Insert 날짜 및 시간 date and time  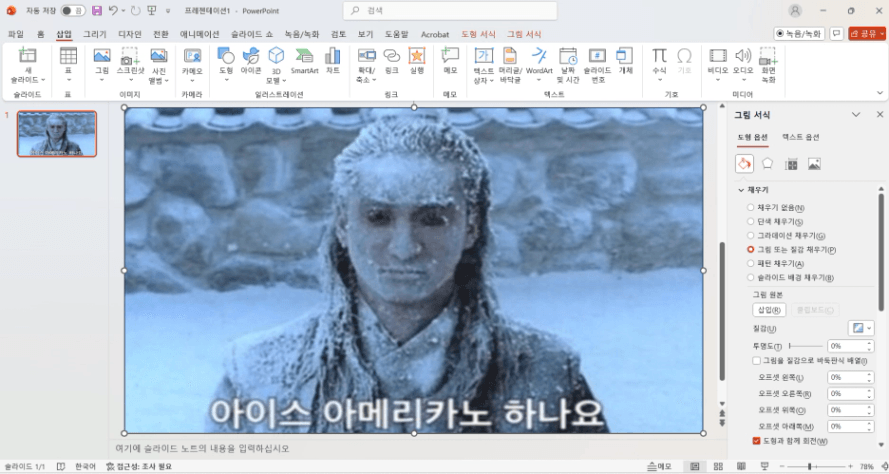tap(568, 56)
